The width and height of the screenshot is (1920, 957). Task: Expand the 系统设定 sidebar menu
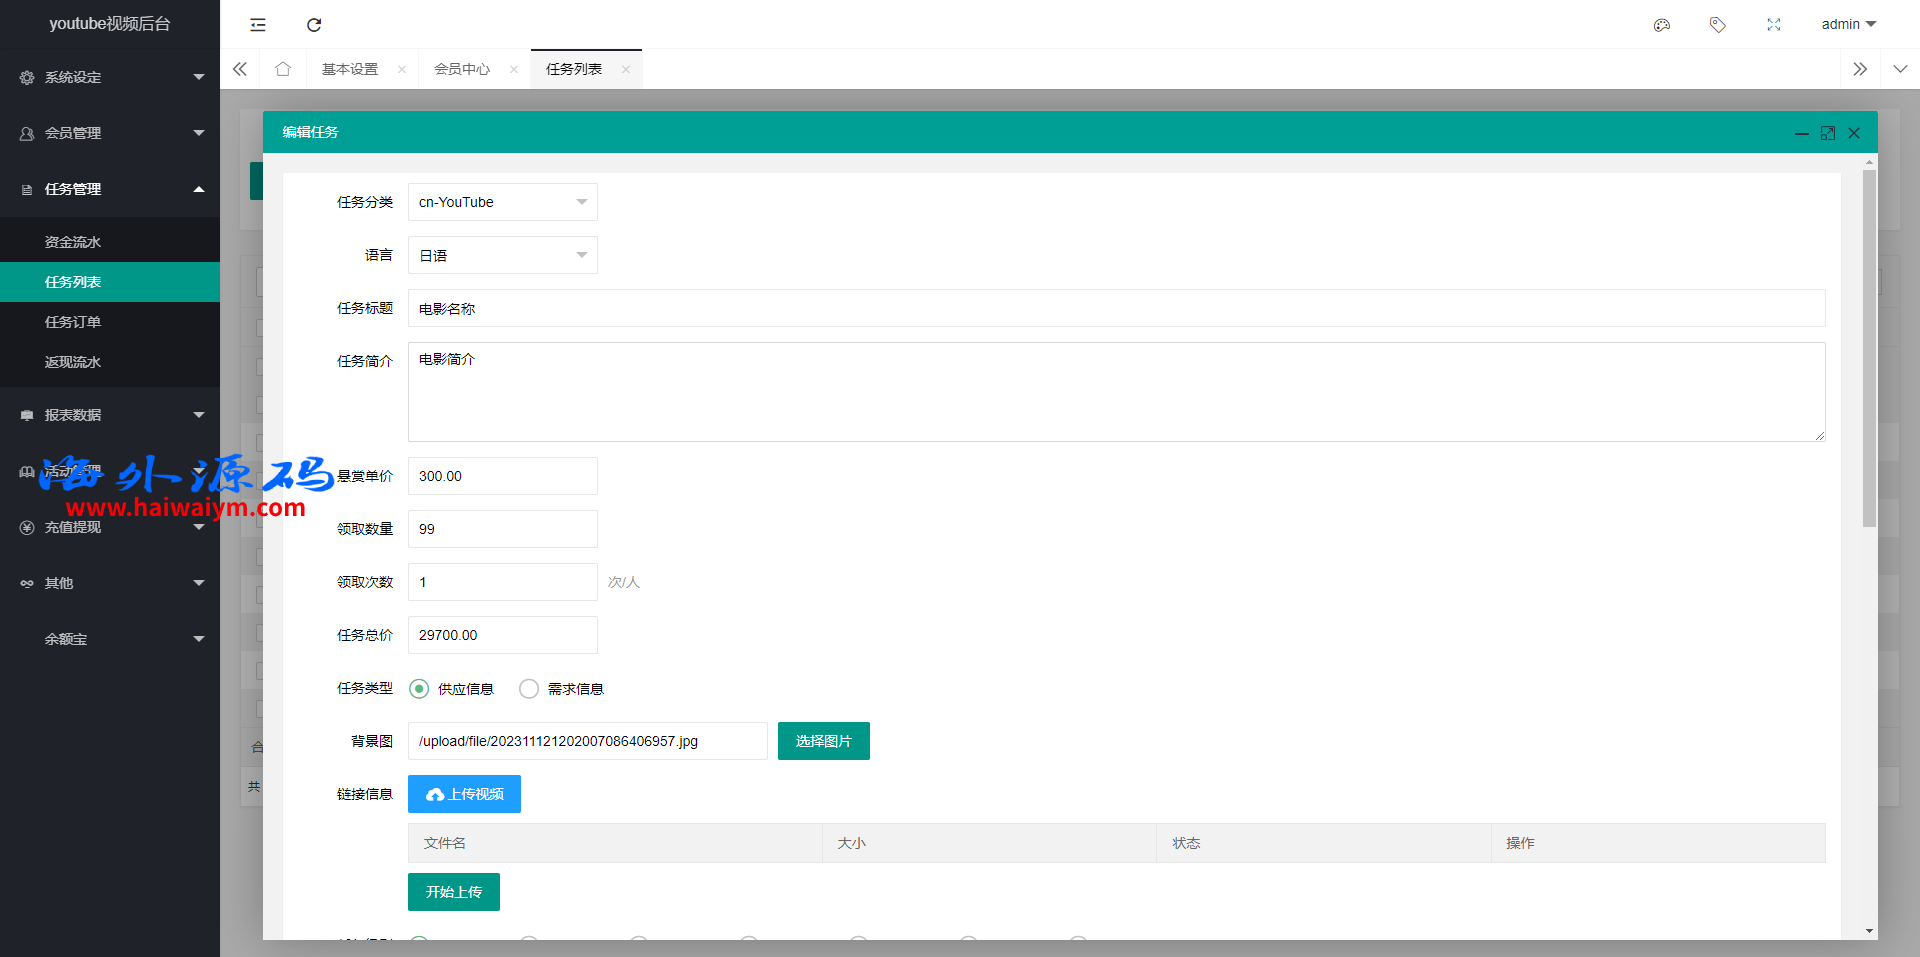(x=110, y=77)
